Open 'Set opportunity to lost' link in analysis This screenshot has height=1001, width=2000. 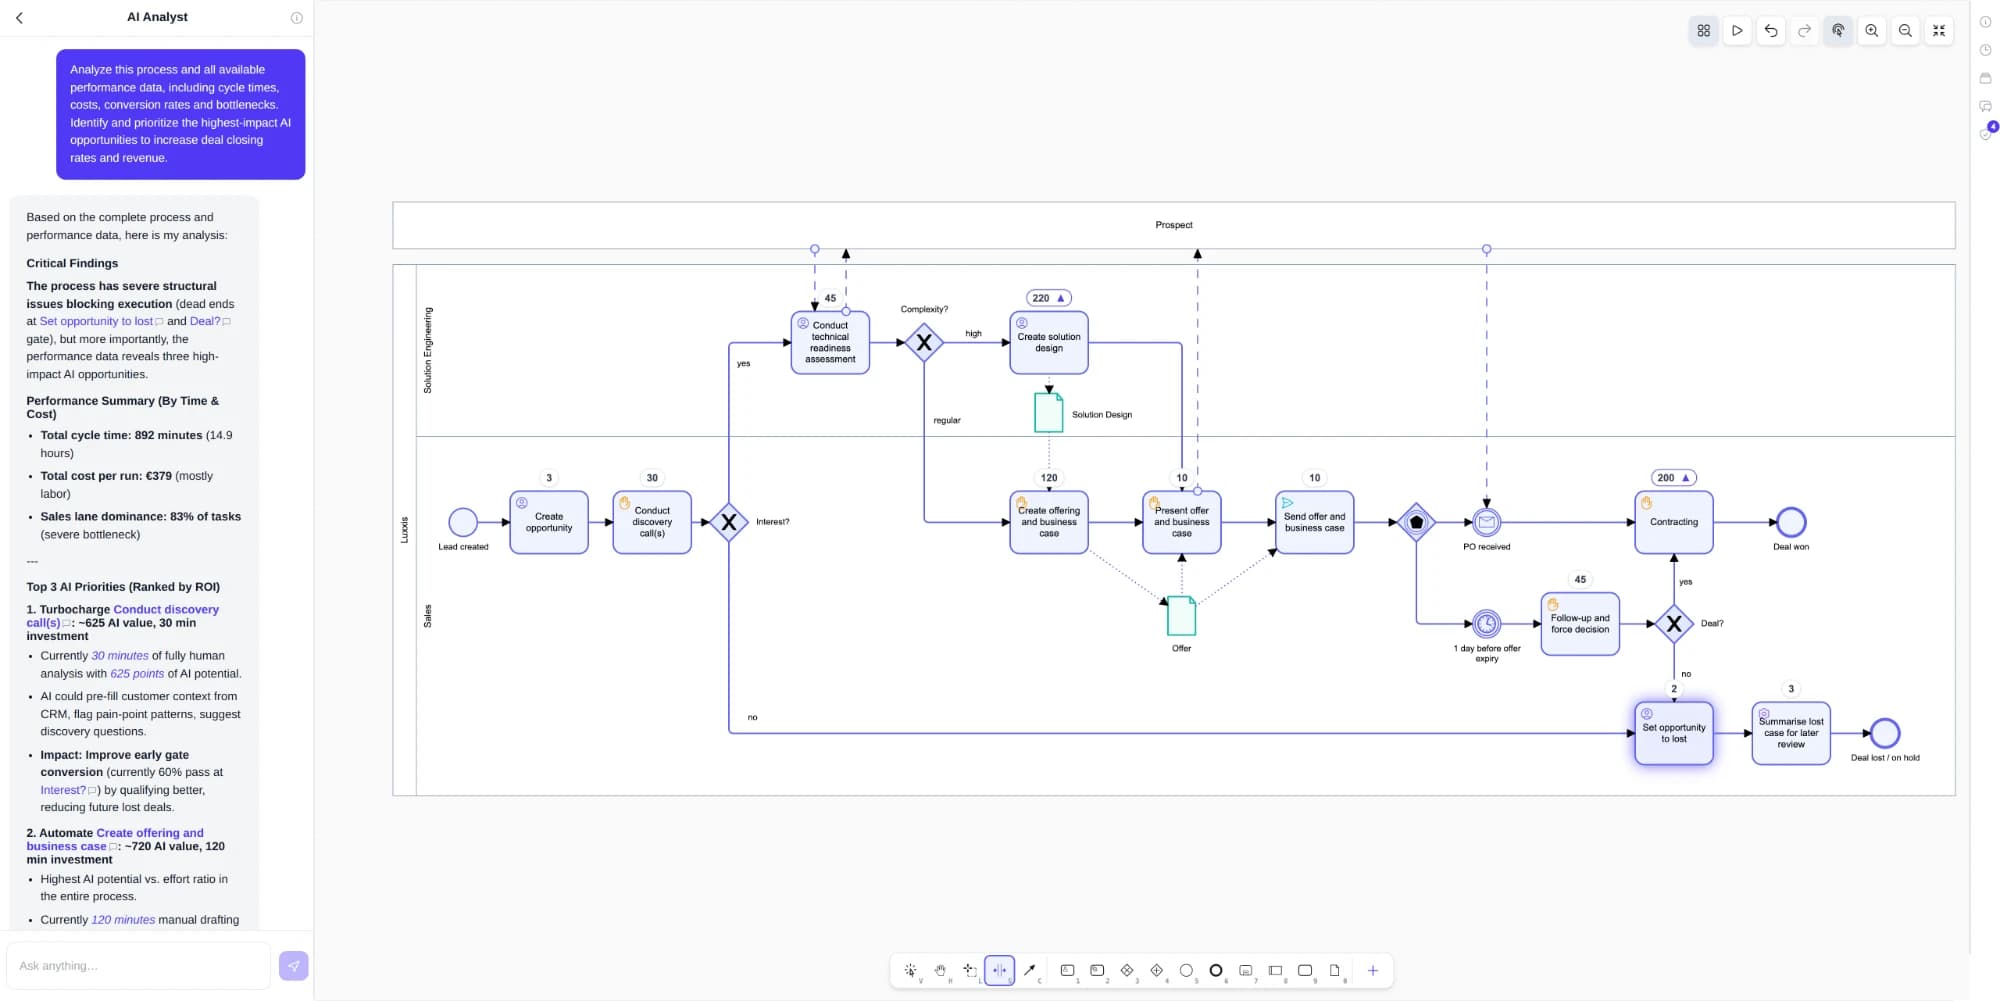click(x=96, y=321)
